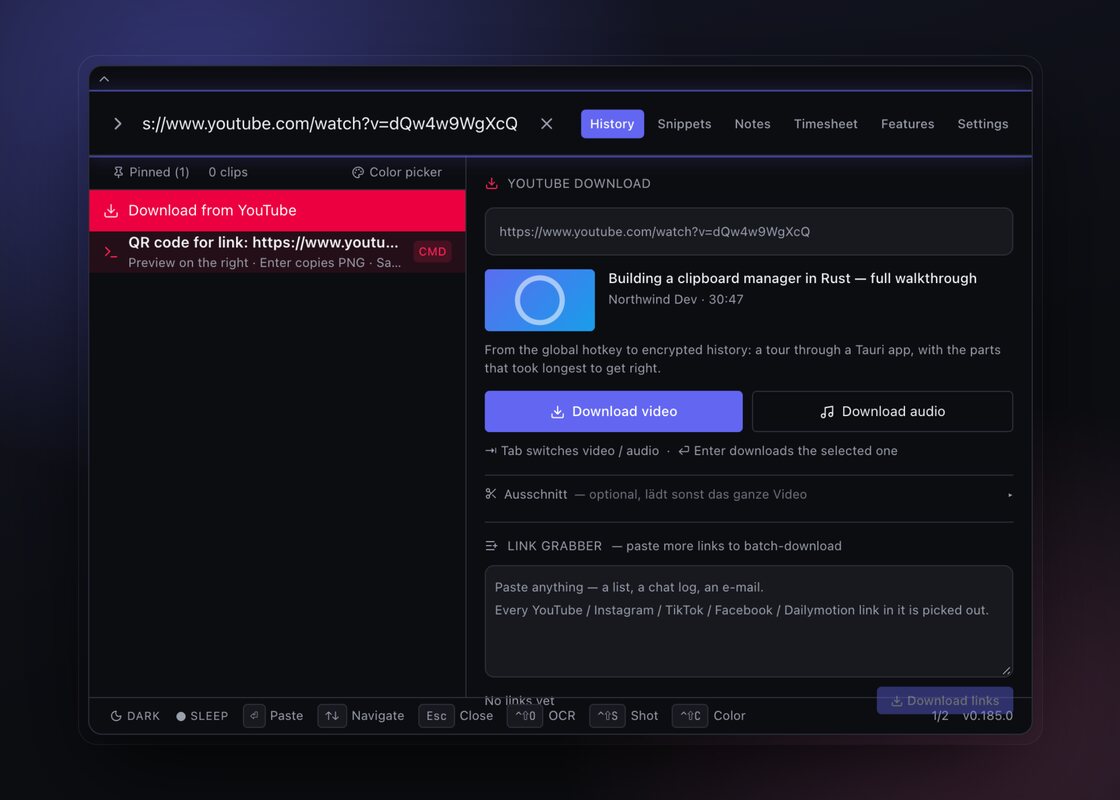Click the version label v0.185.0

(x=987, y=716)
